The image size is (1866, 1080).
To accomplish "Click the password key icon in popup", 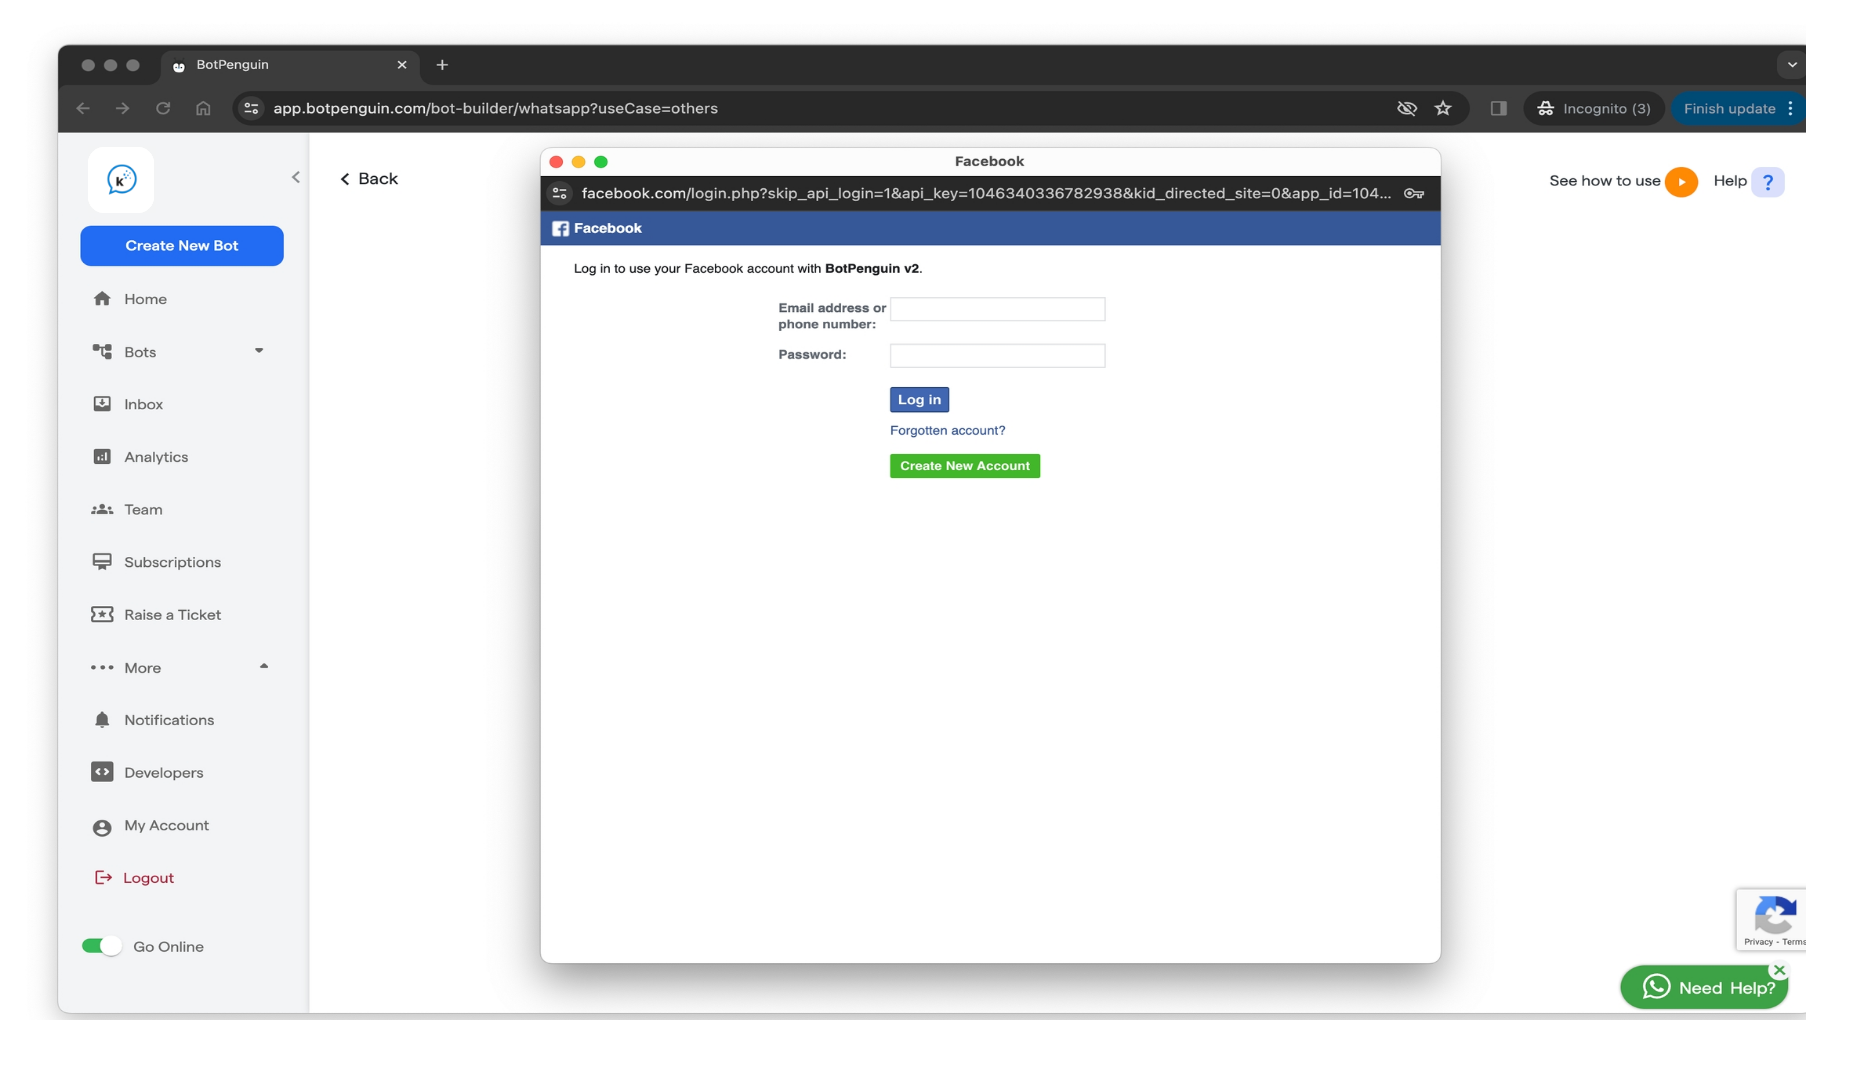I will [x=1414, y=193].
